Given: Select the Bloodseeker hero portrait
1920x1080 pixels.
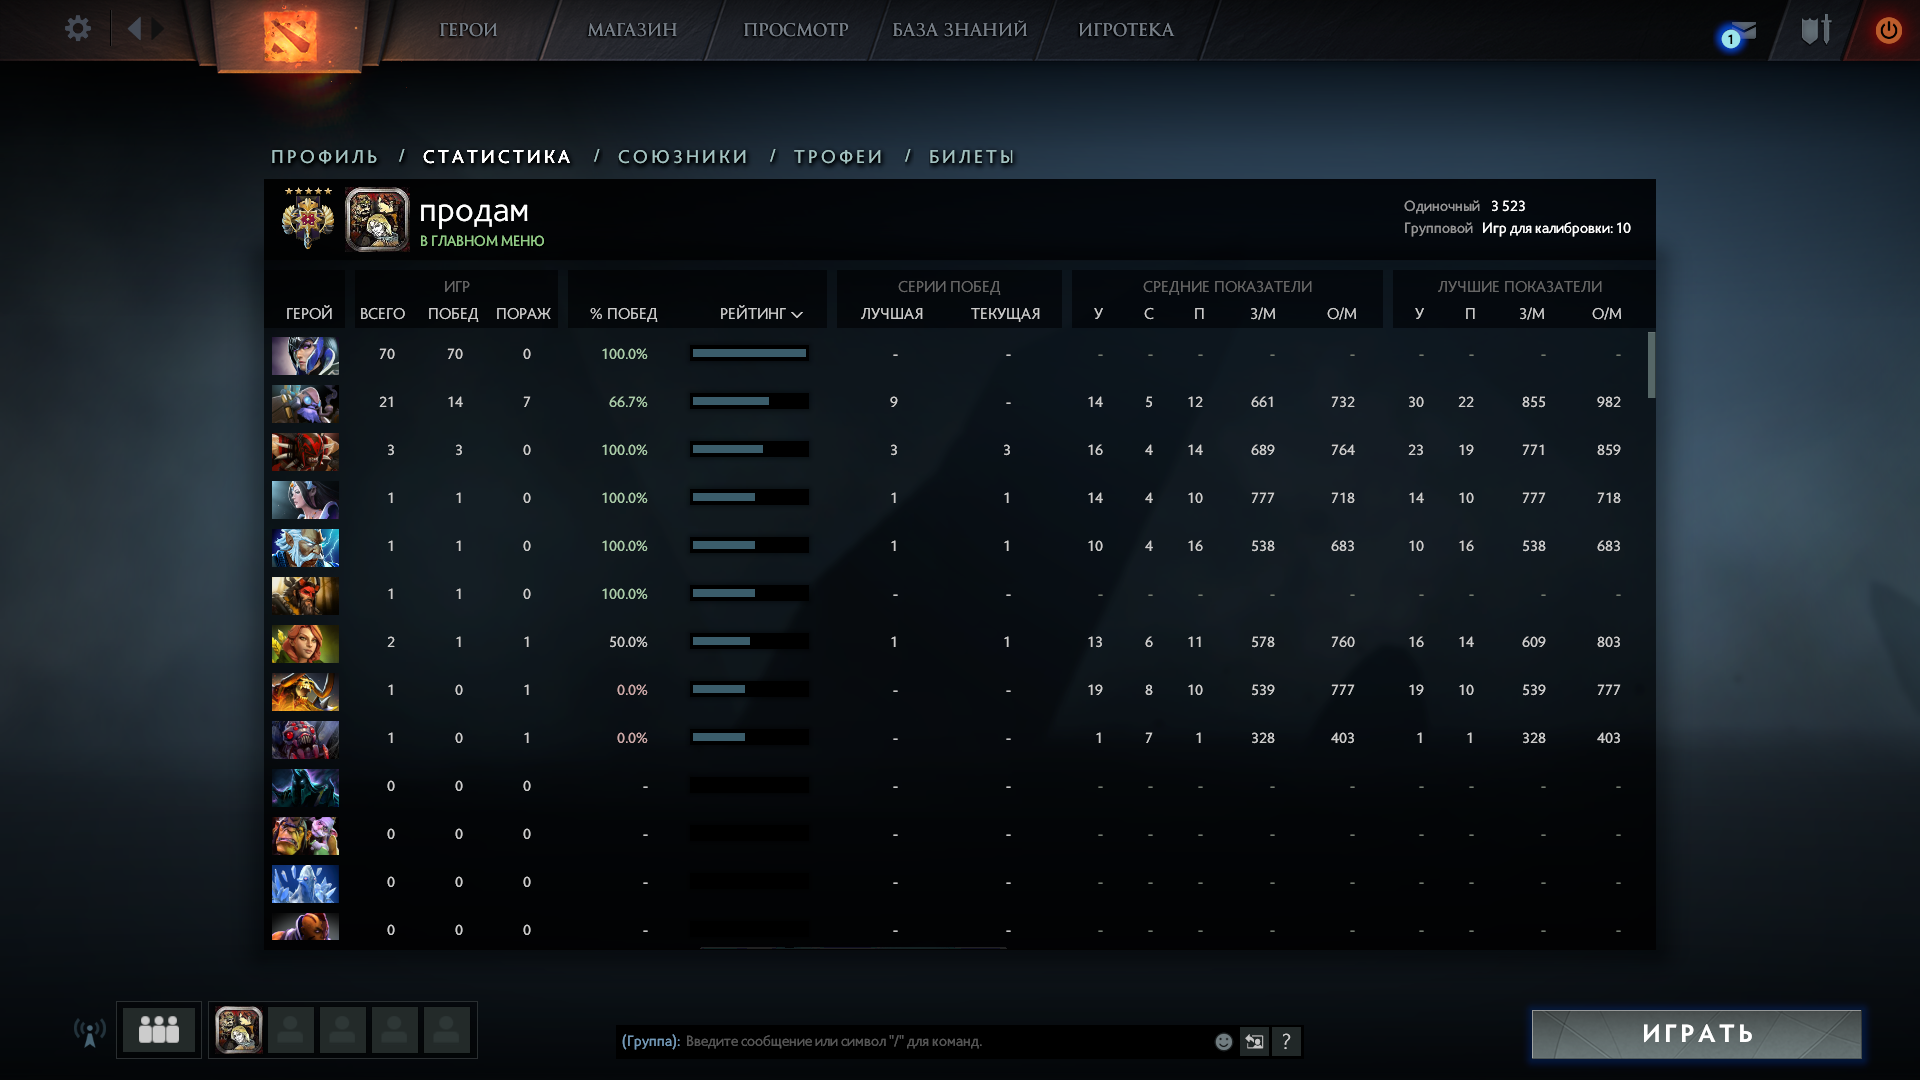Looking at the screenshot, I should pos(305,452).
